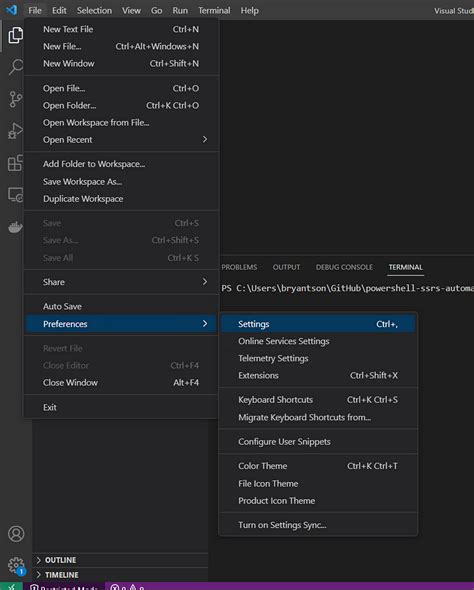The image size is (474, 590).
Task: Choose New File... menu entry
Action: pos(122,46)
